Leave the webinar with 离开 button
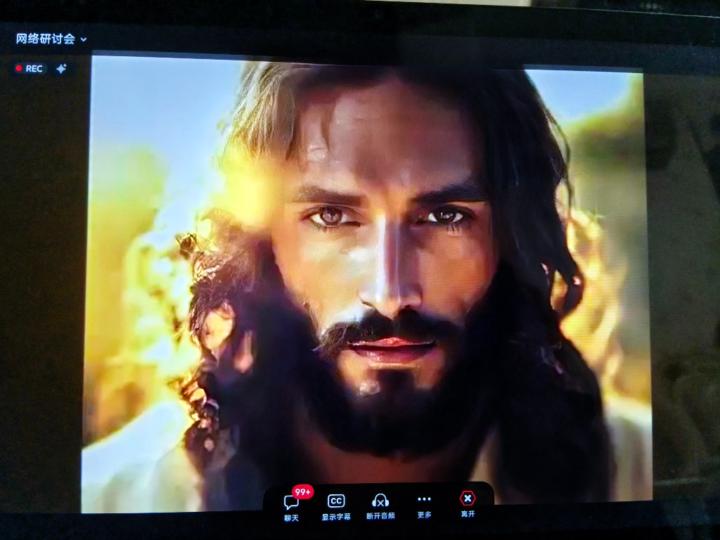 tap(467, 505)
